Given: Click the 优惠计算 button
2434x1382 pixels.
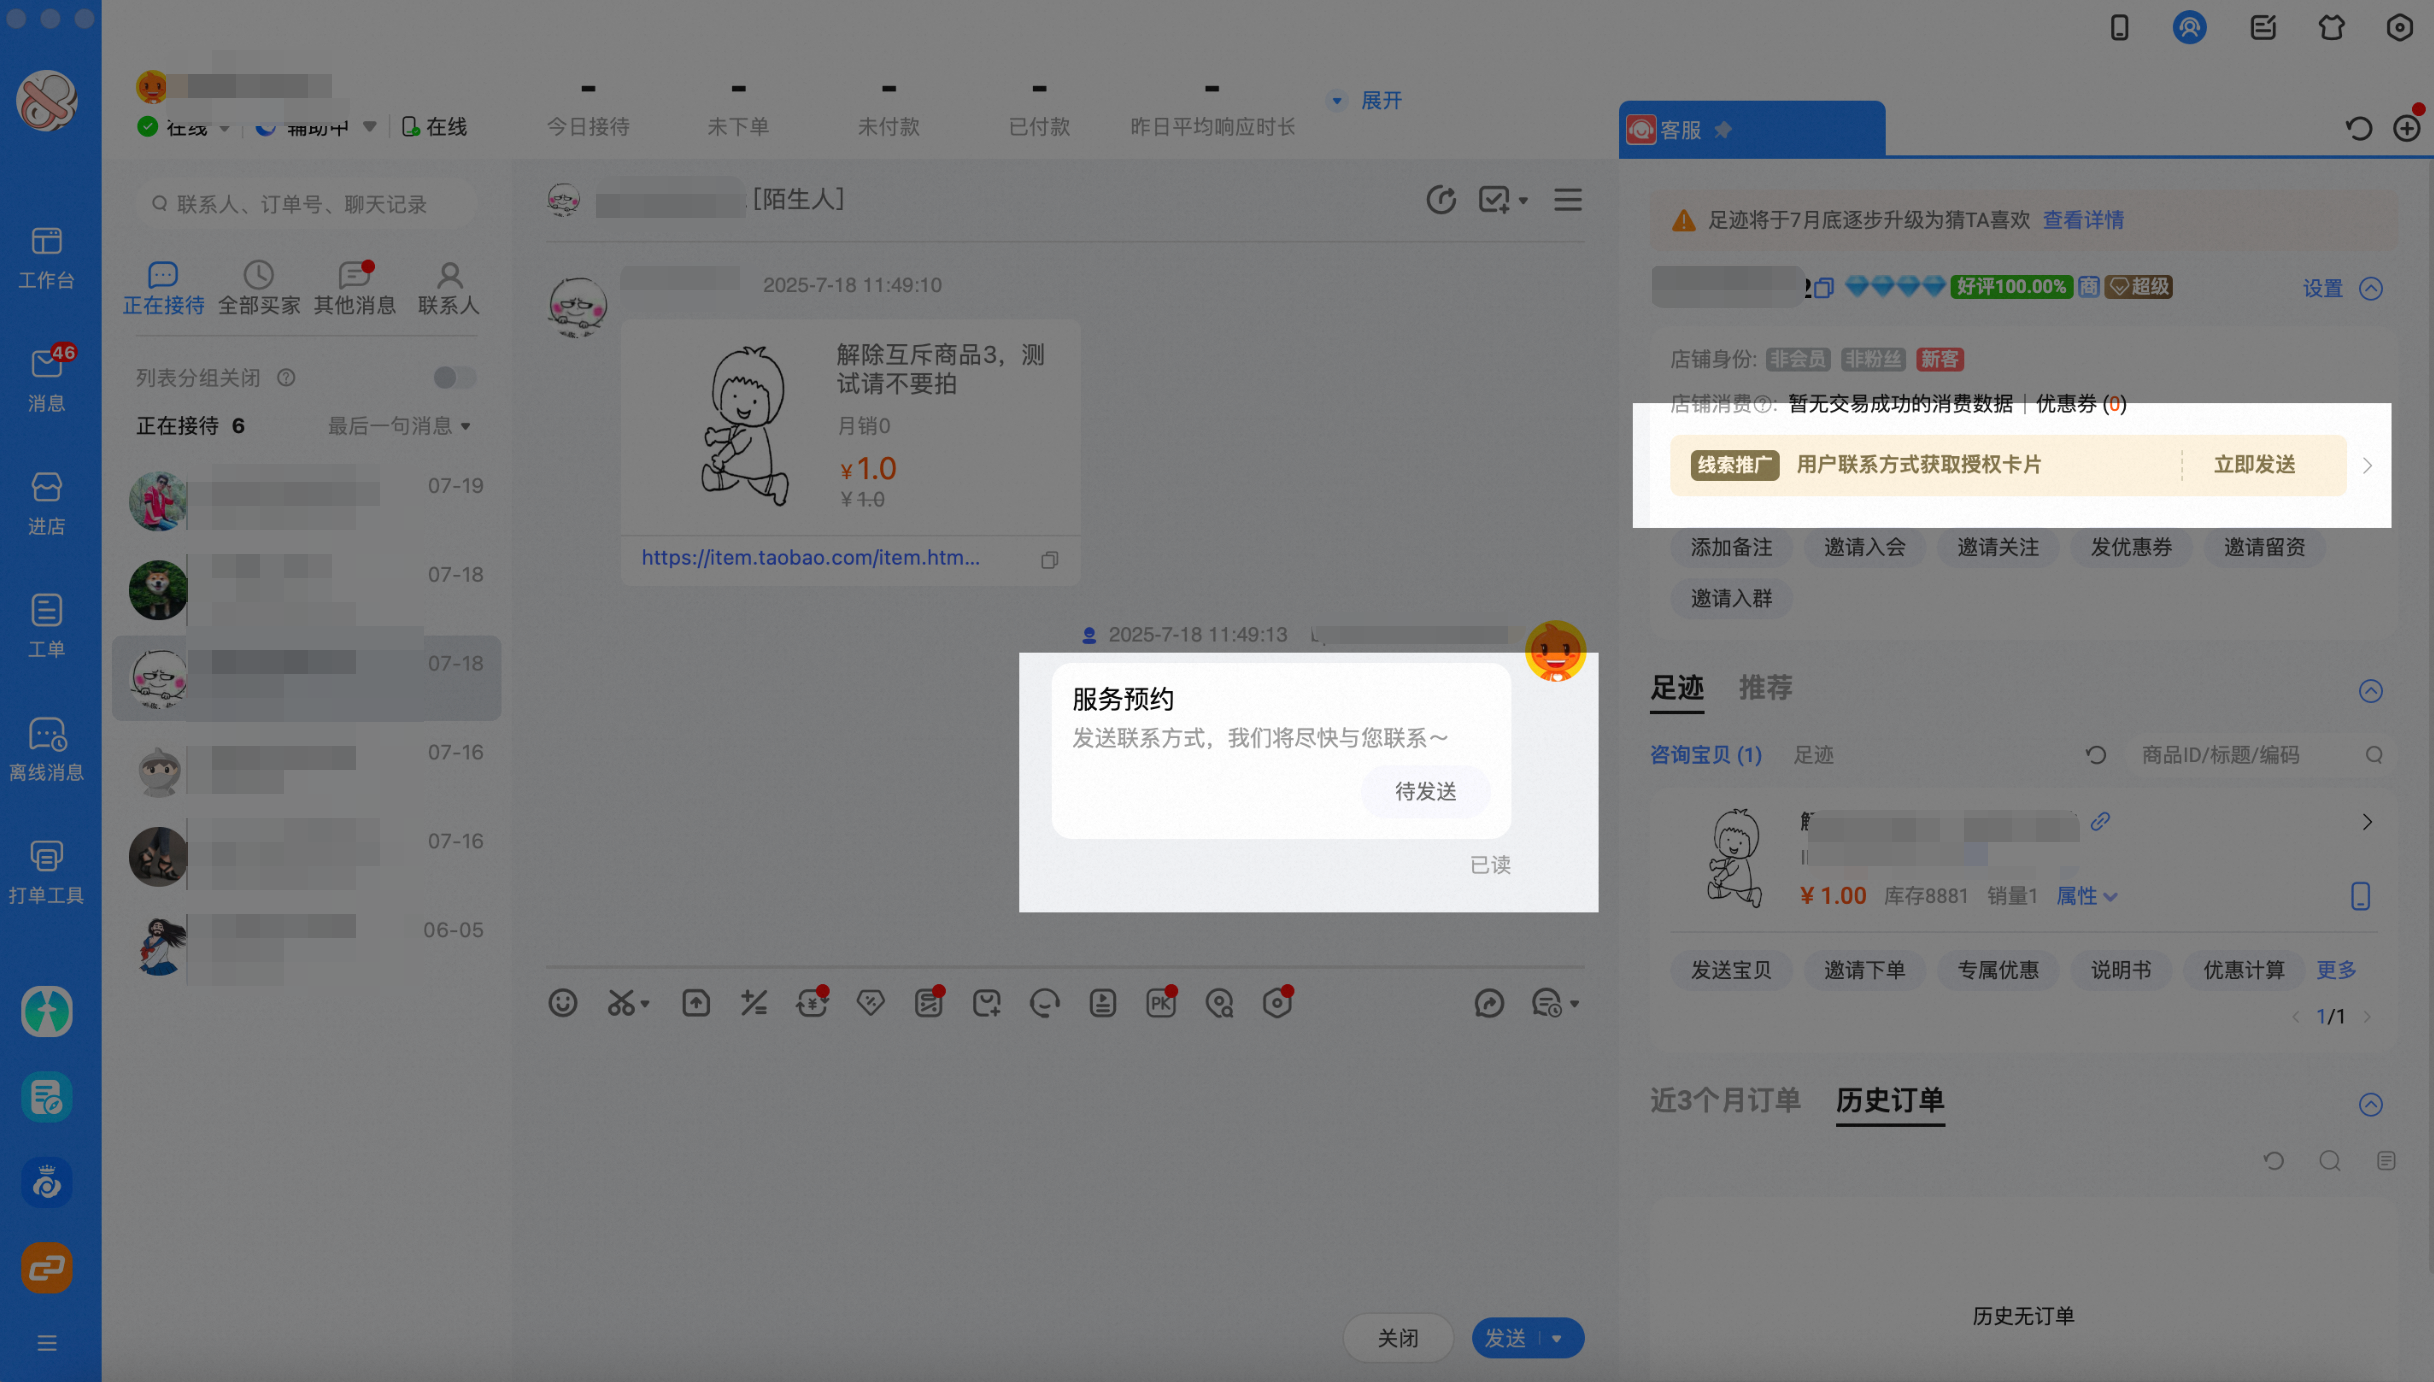Looking at the screenshot, I should click(x=2244, y=970).
